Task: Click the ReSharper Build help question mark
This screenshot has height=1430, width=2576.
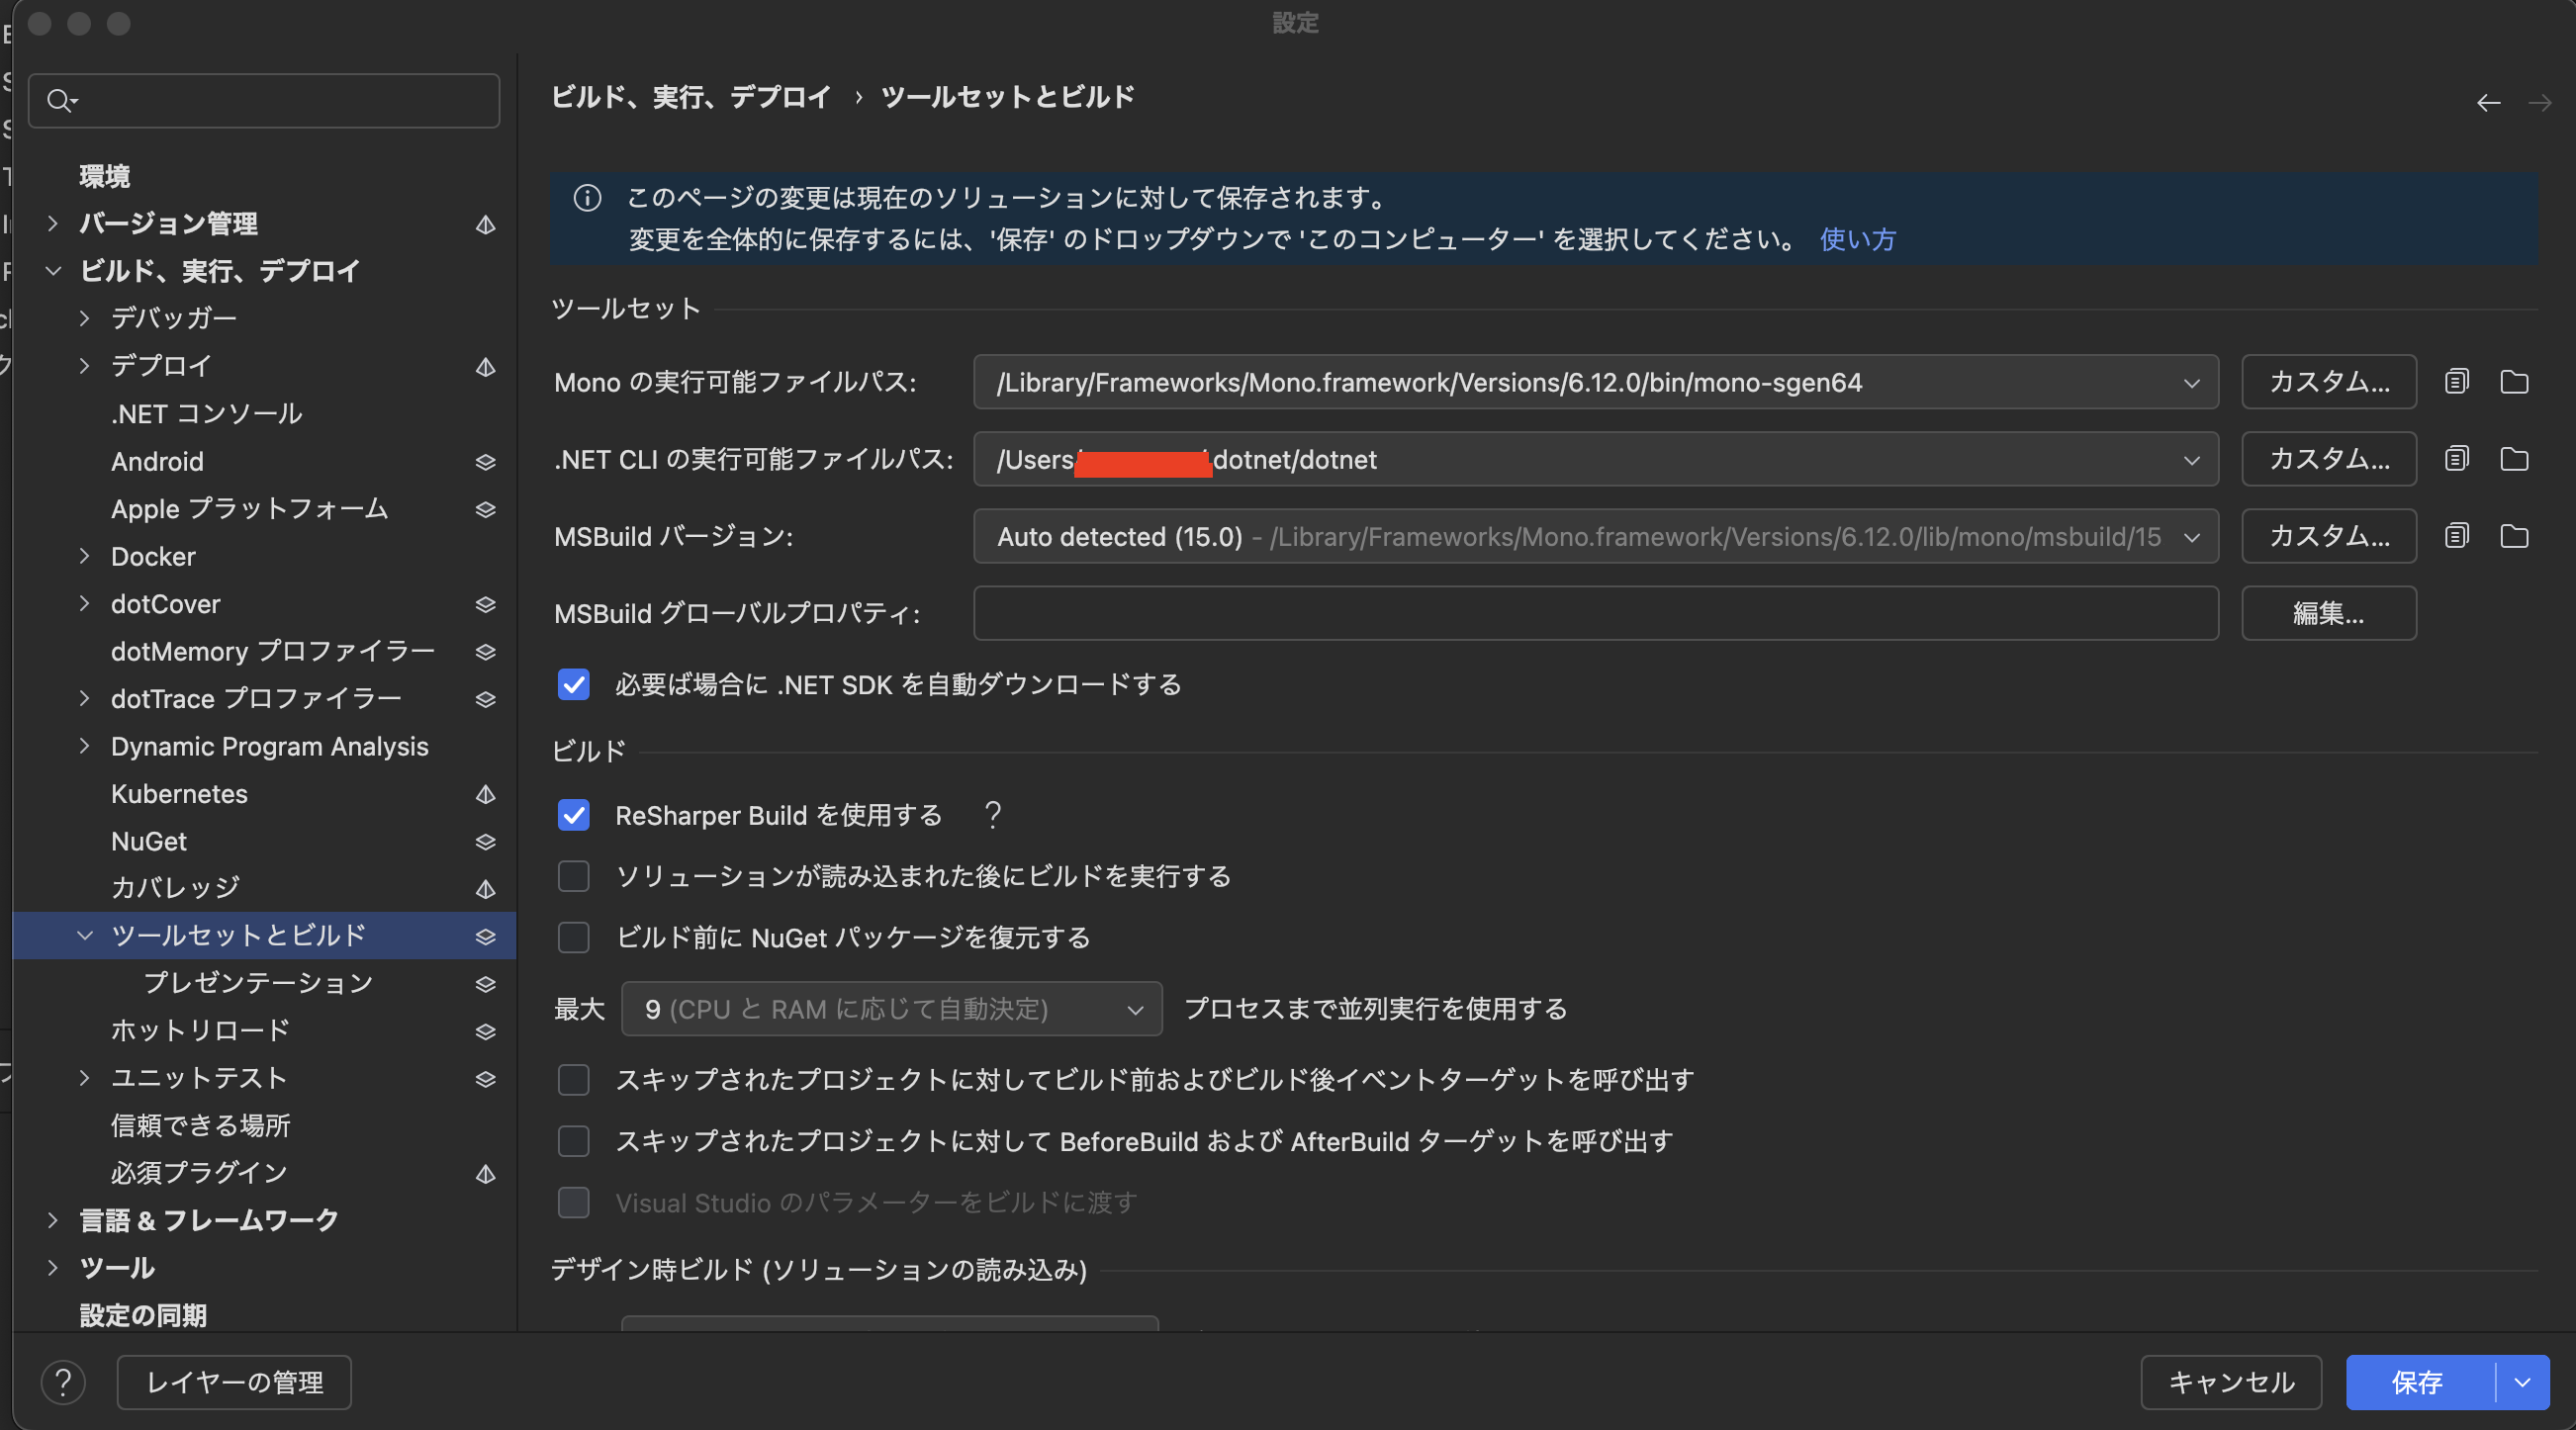Action: point(991,815)
